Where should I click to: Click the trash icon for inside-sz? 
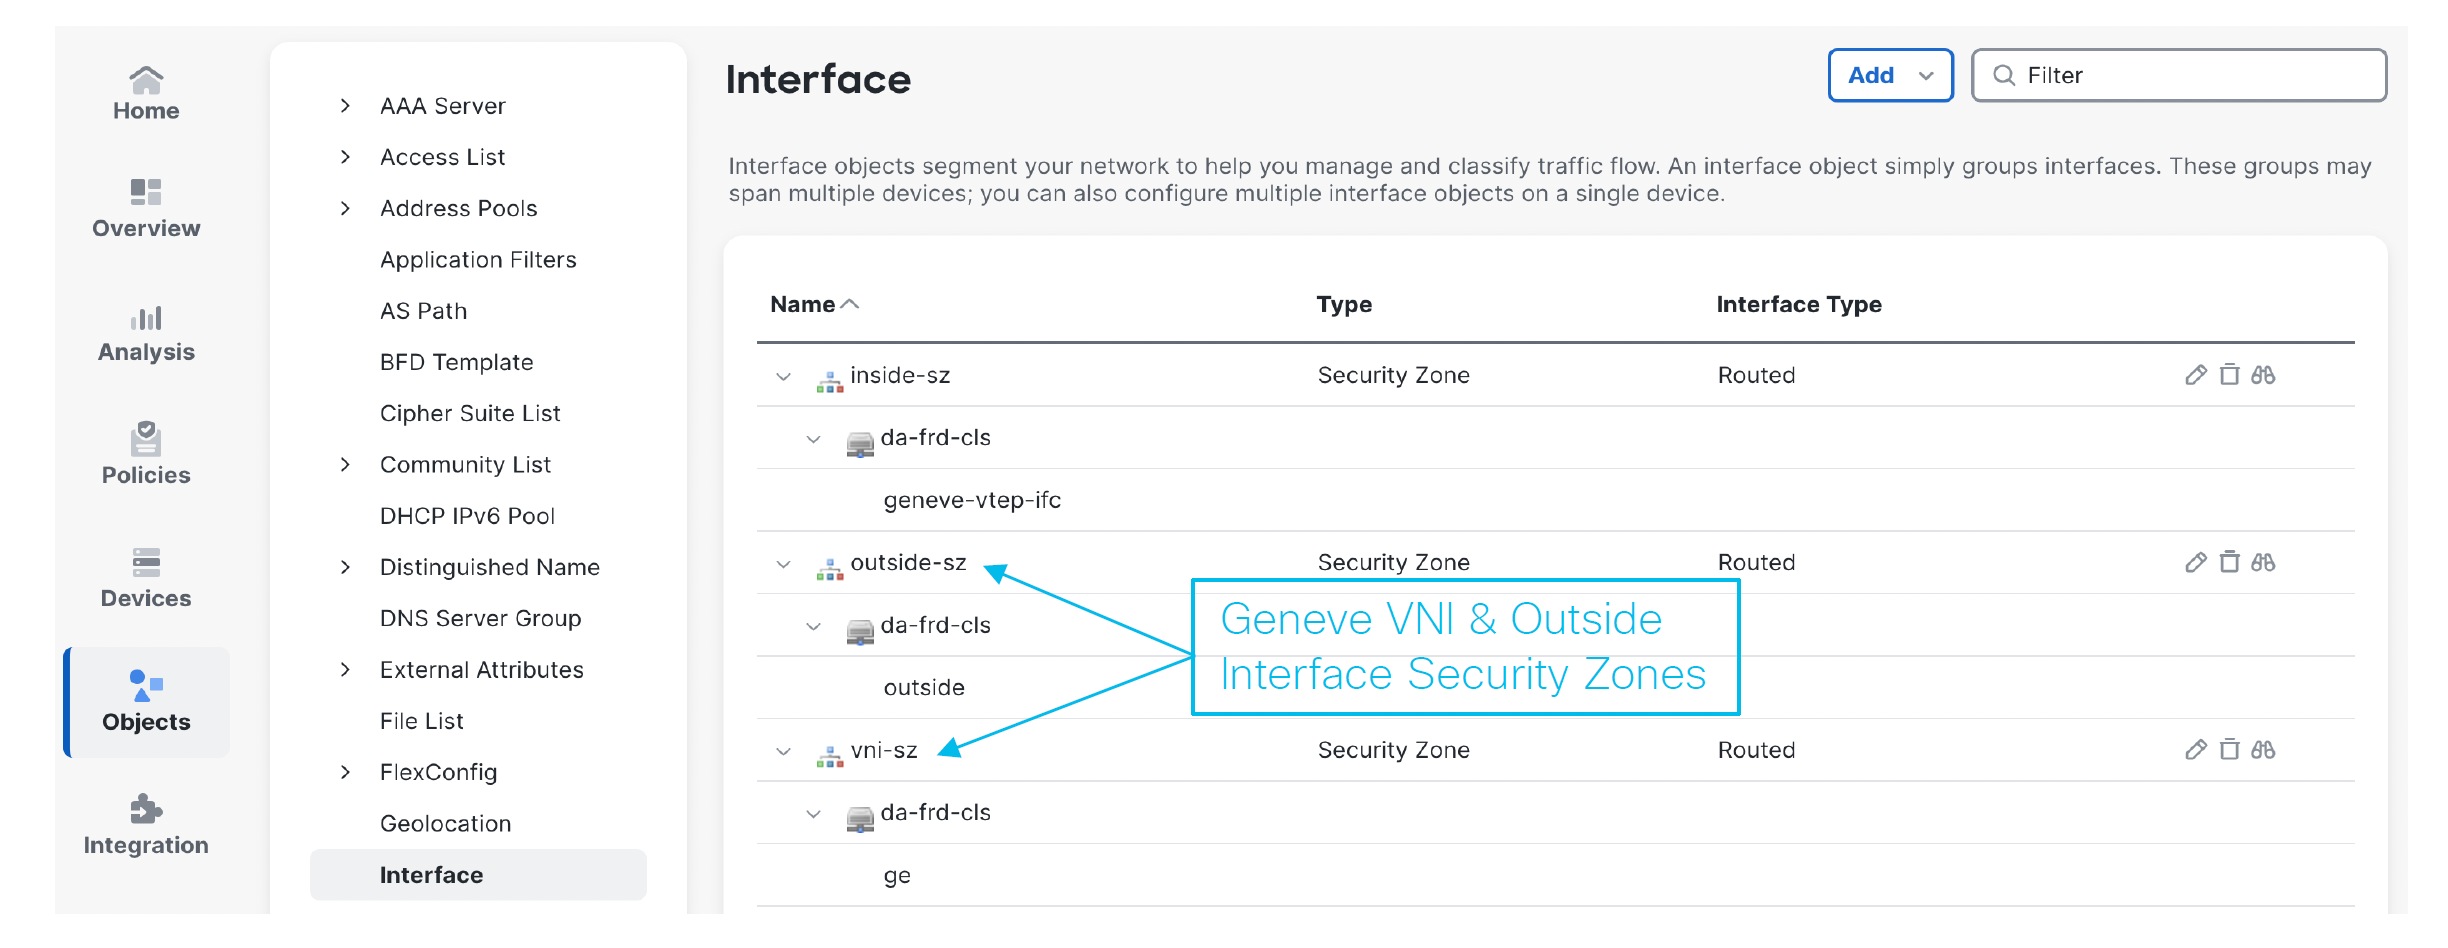point(2229,375)
